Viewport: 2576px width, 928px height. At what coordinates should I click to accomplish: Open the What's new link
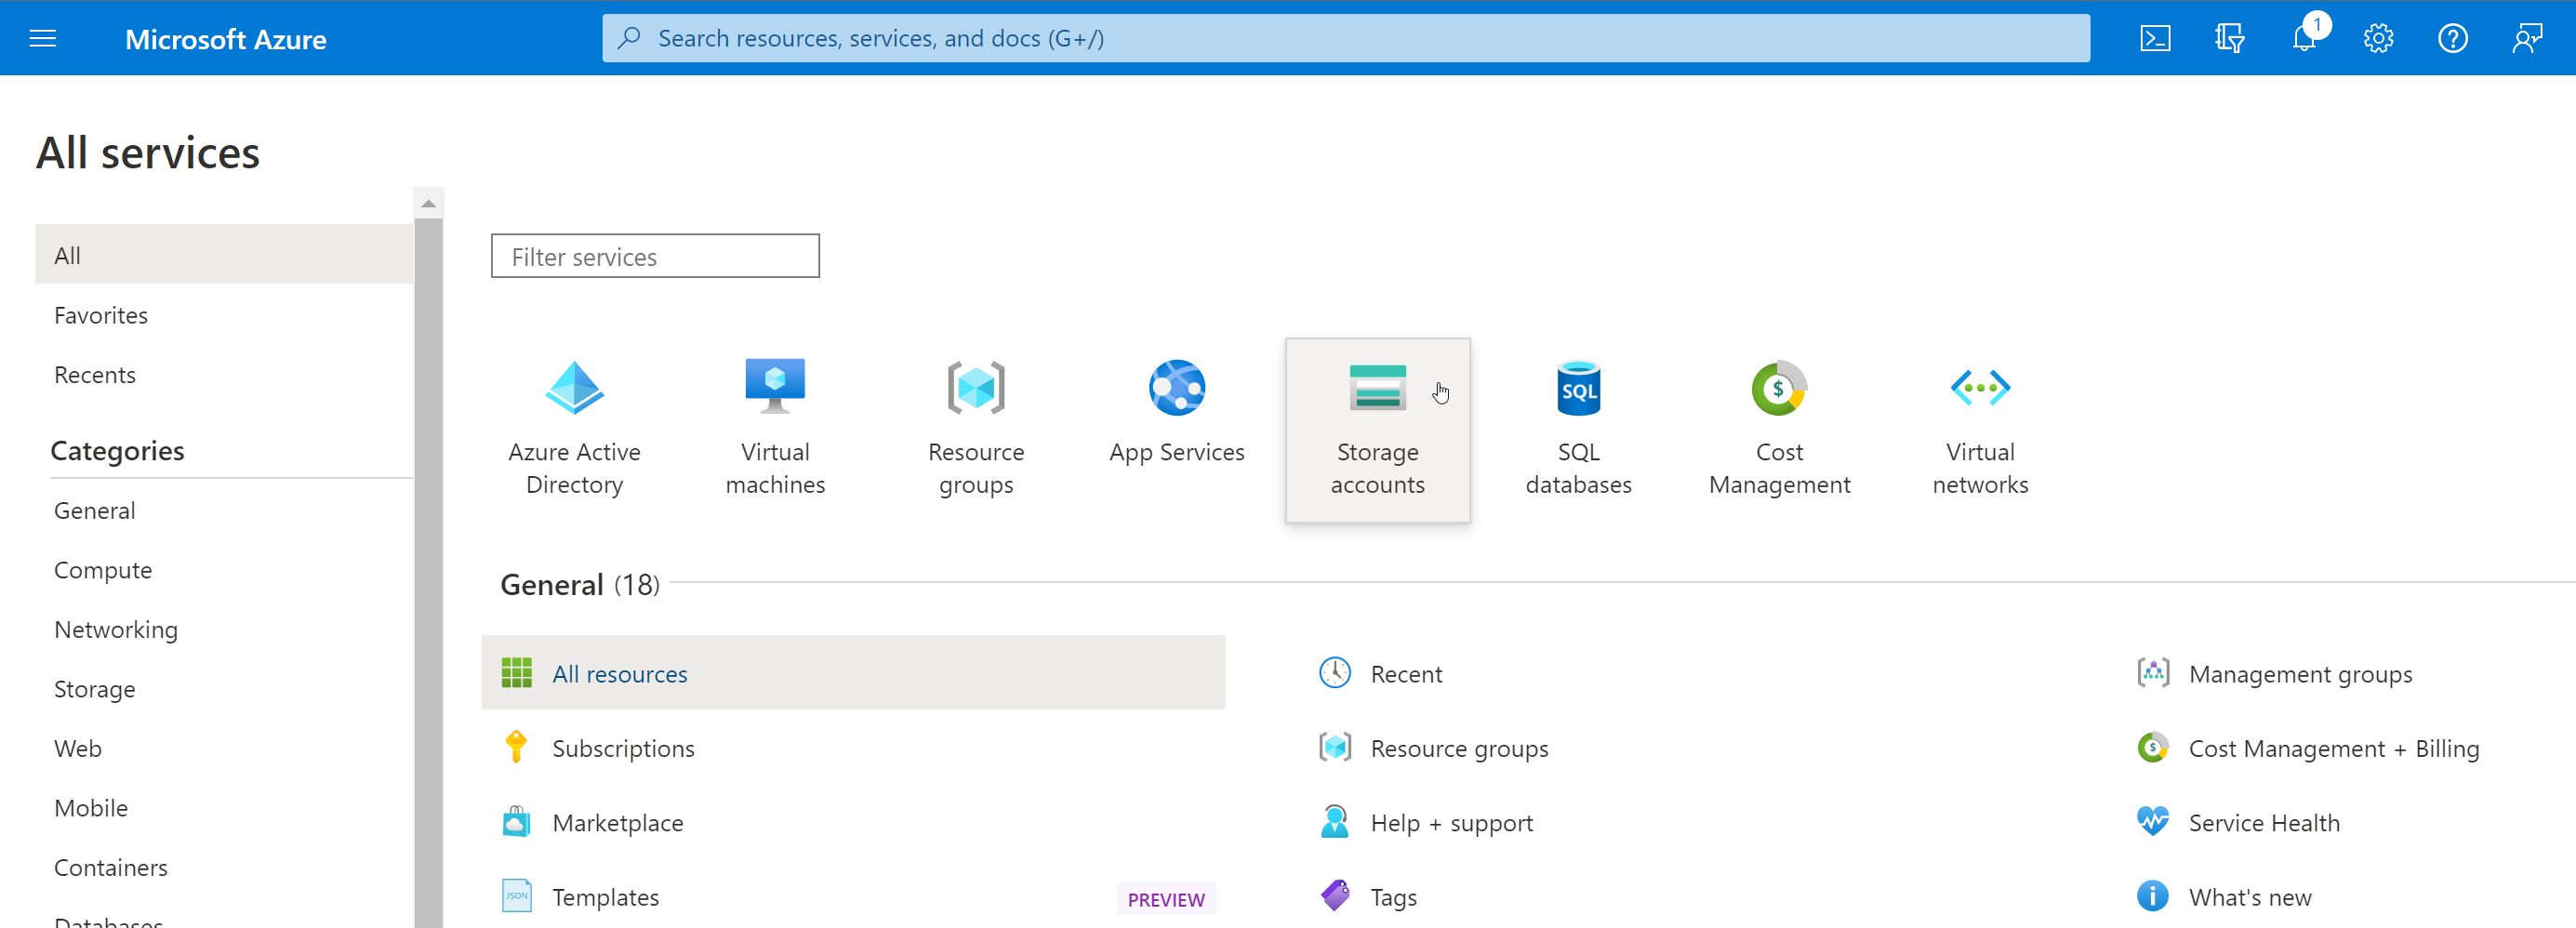point(2250,897)
